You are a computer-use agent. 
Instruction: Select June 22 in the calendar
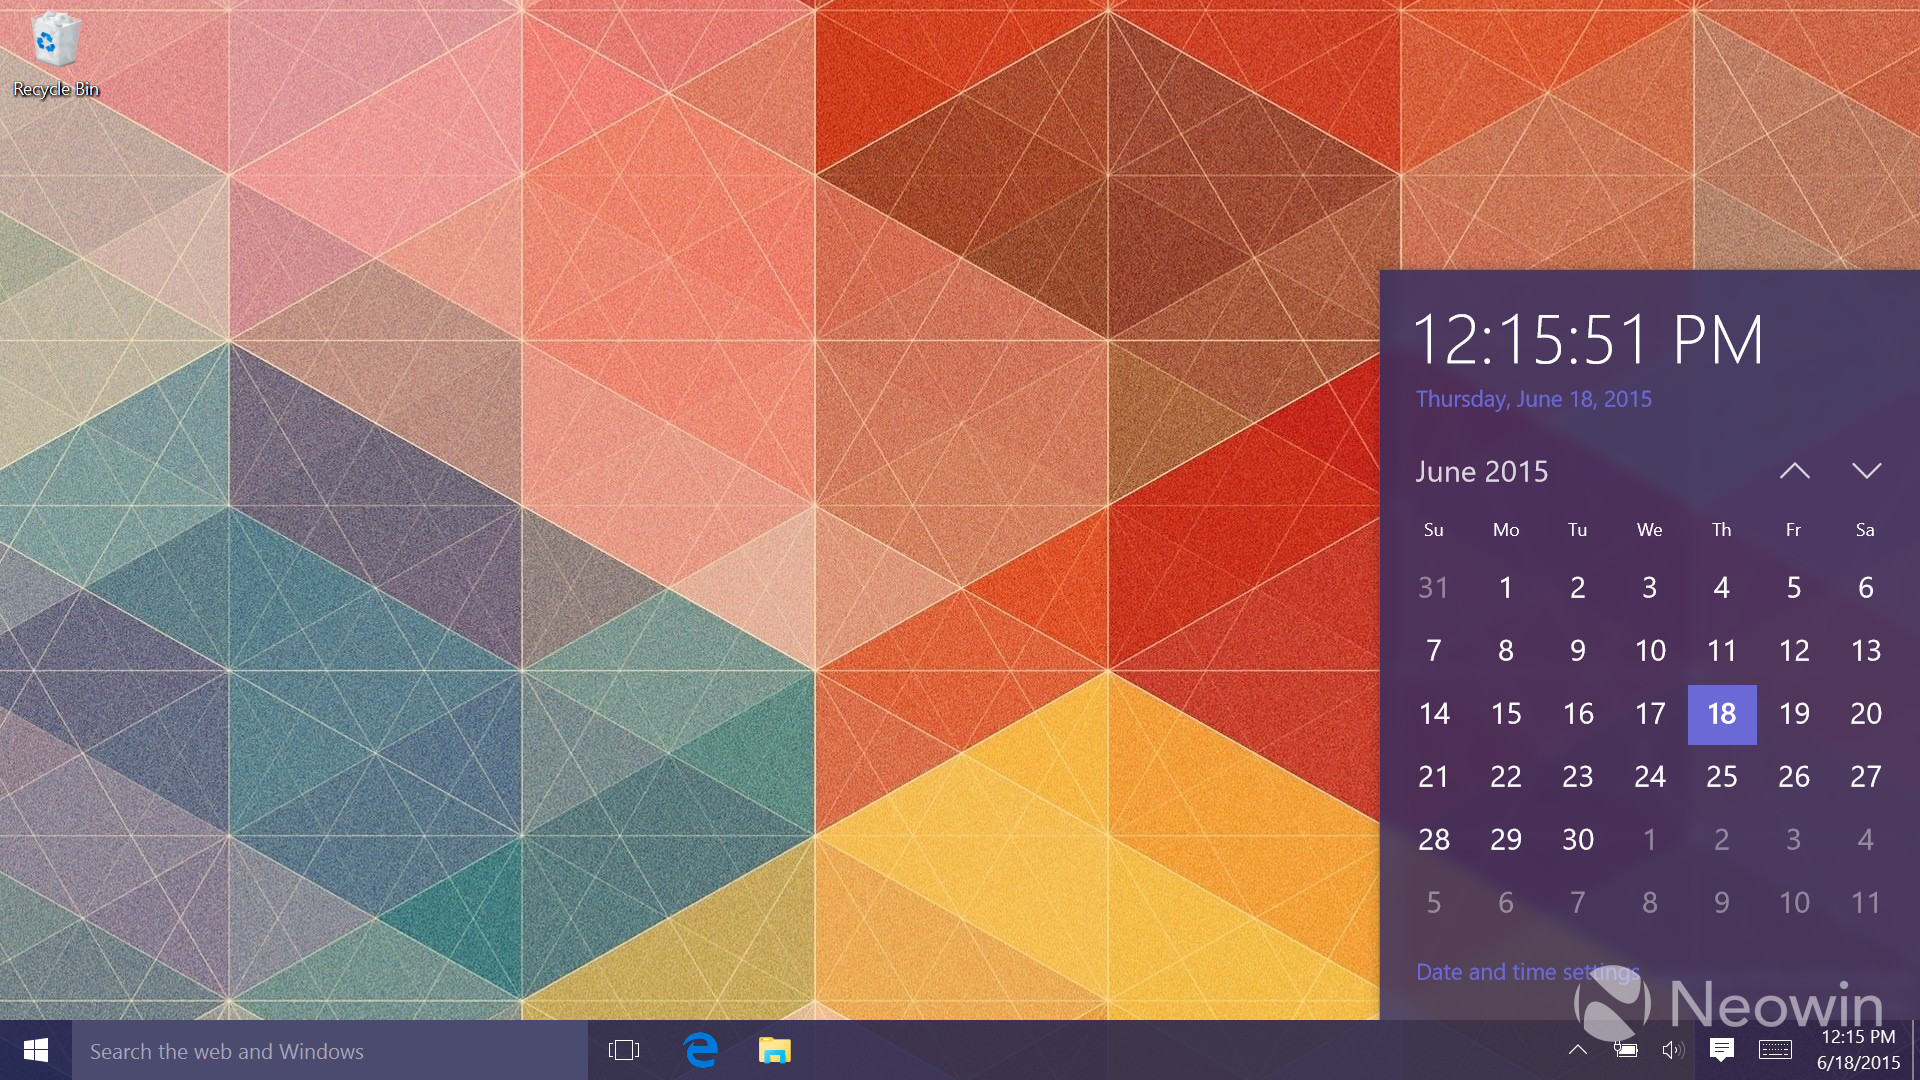tap(1506, 777)
